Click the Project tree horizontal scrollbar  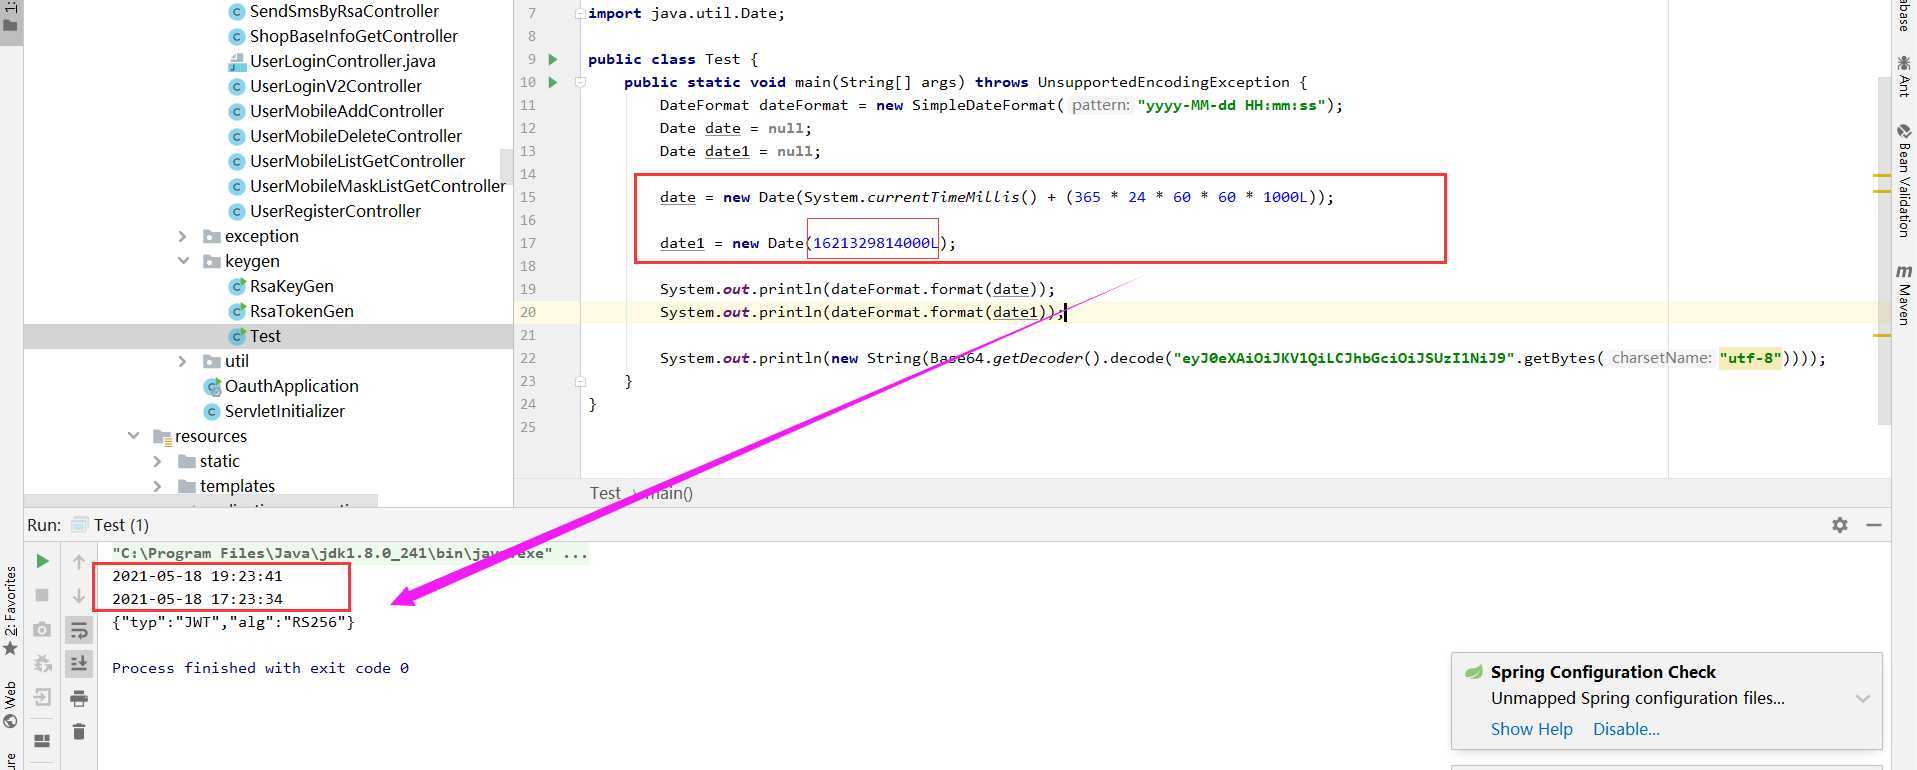coord(201,499)
